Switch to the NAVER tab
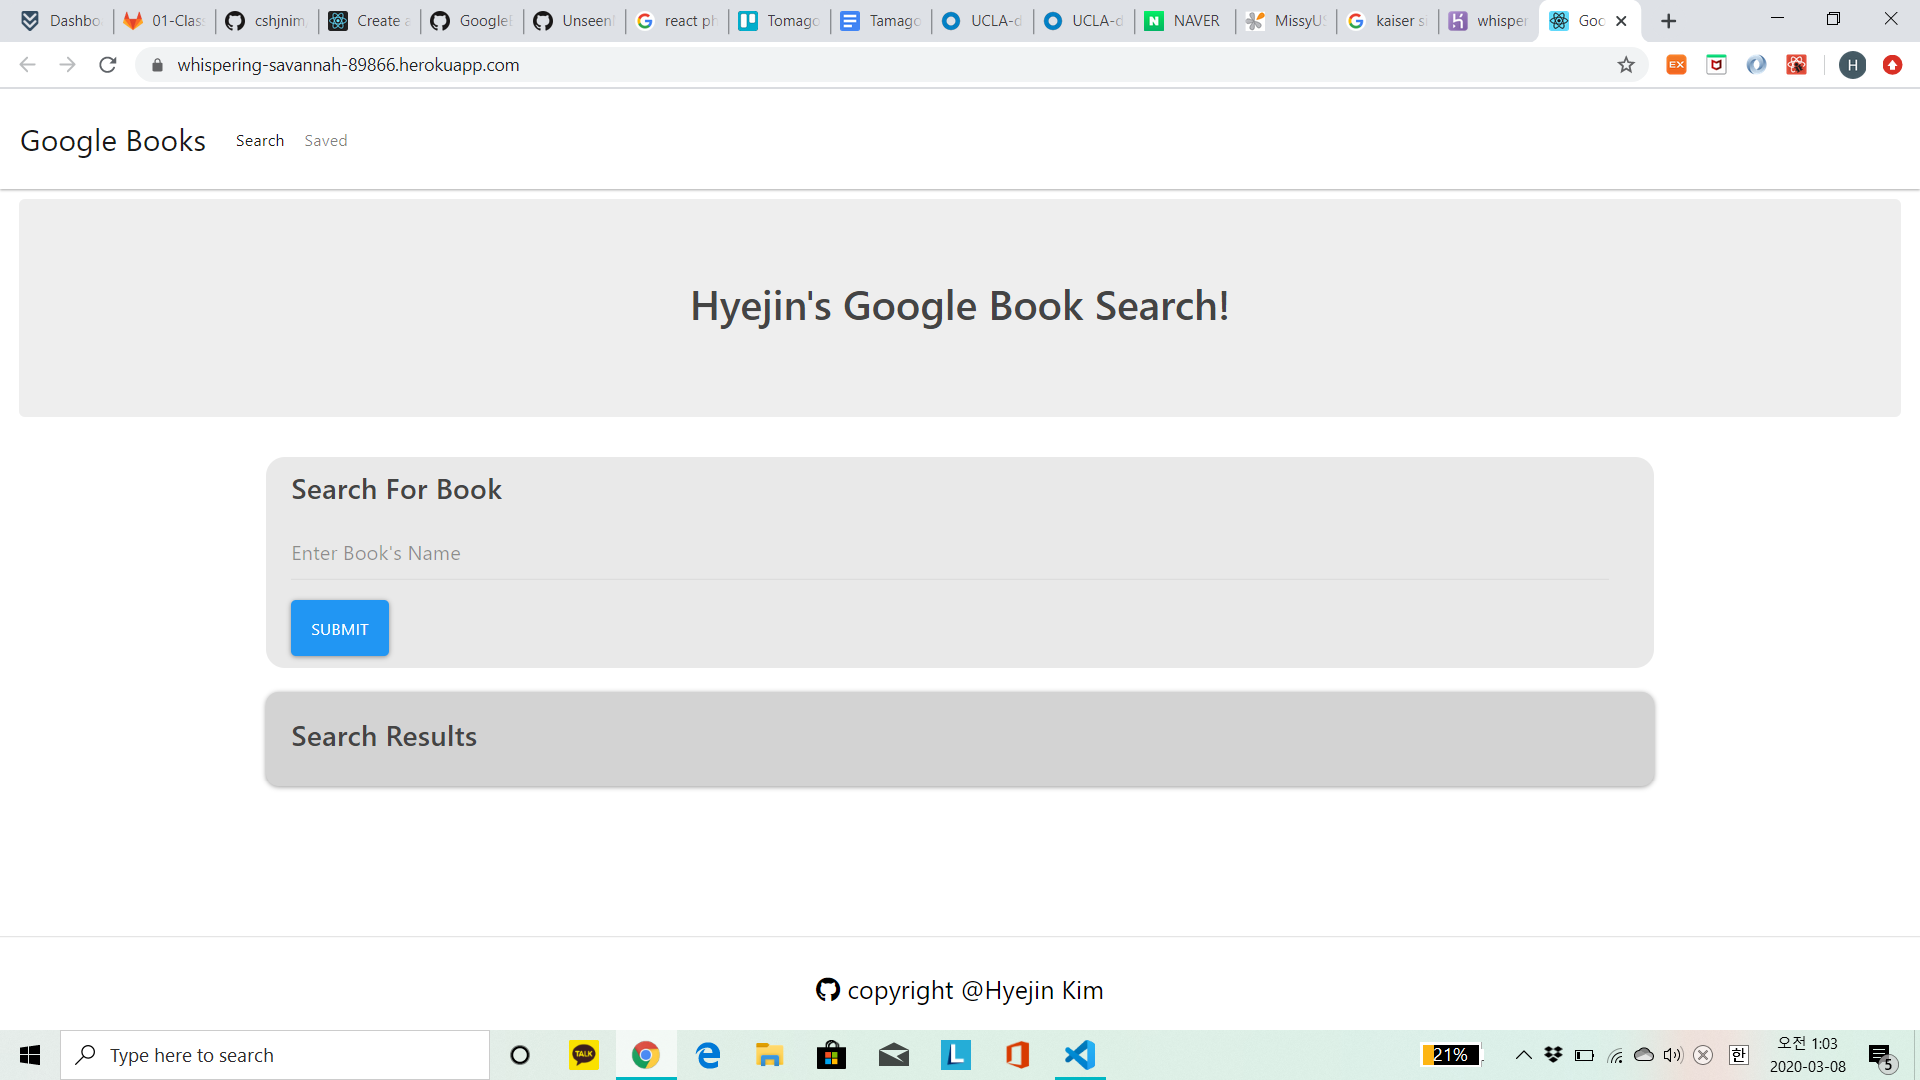1920x1080 pixels. (1186, 21)
